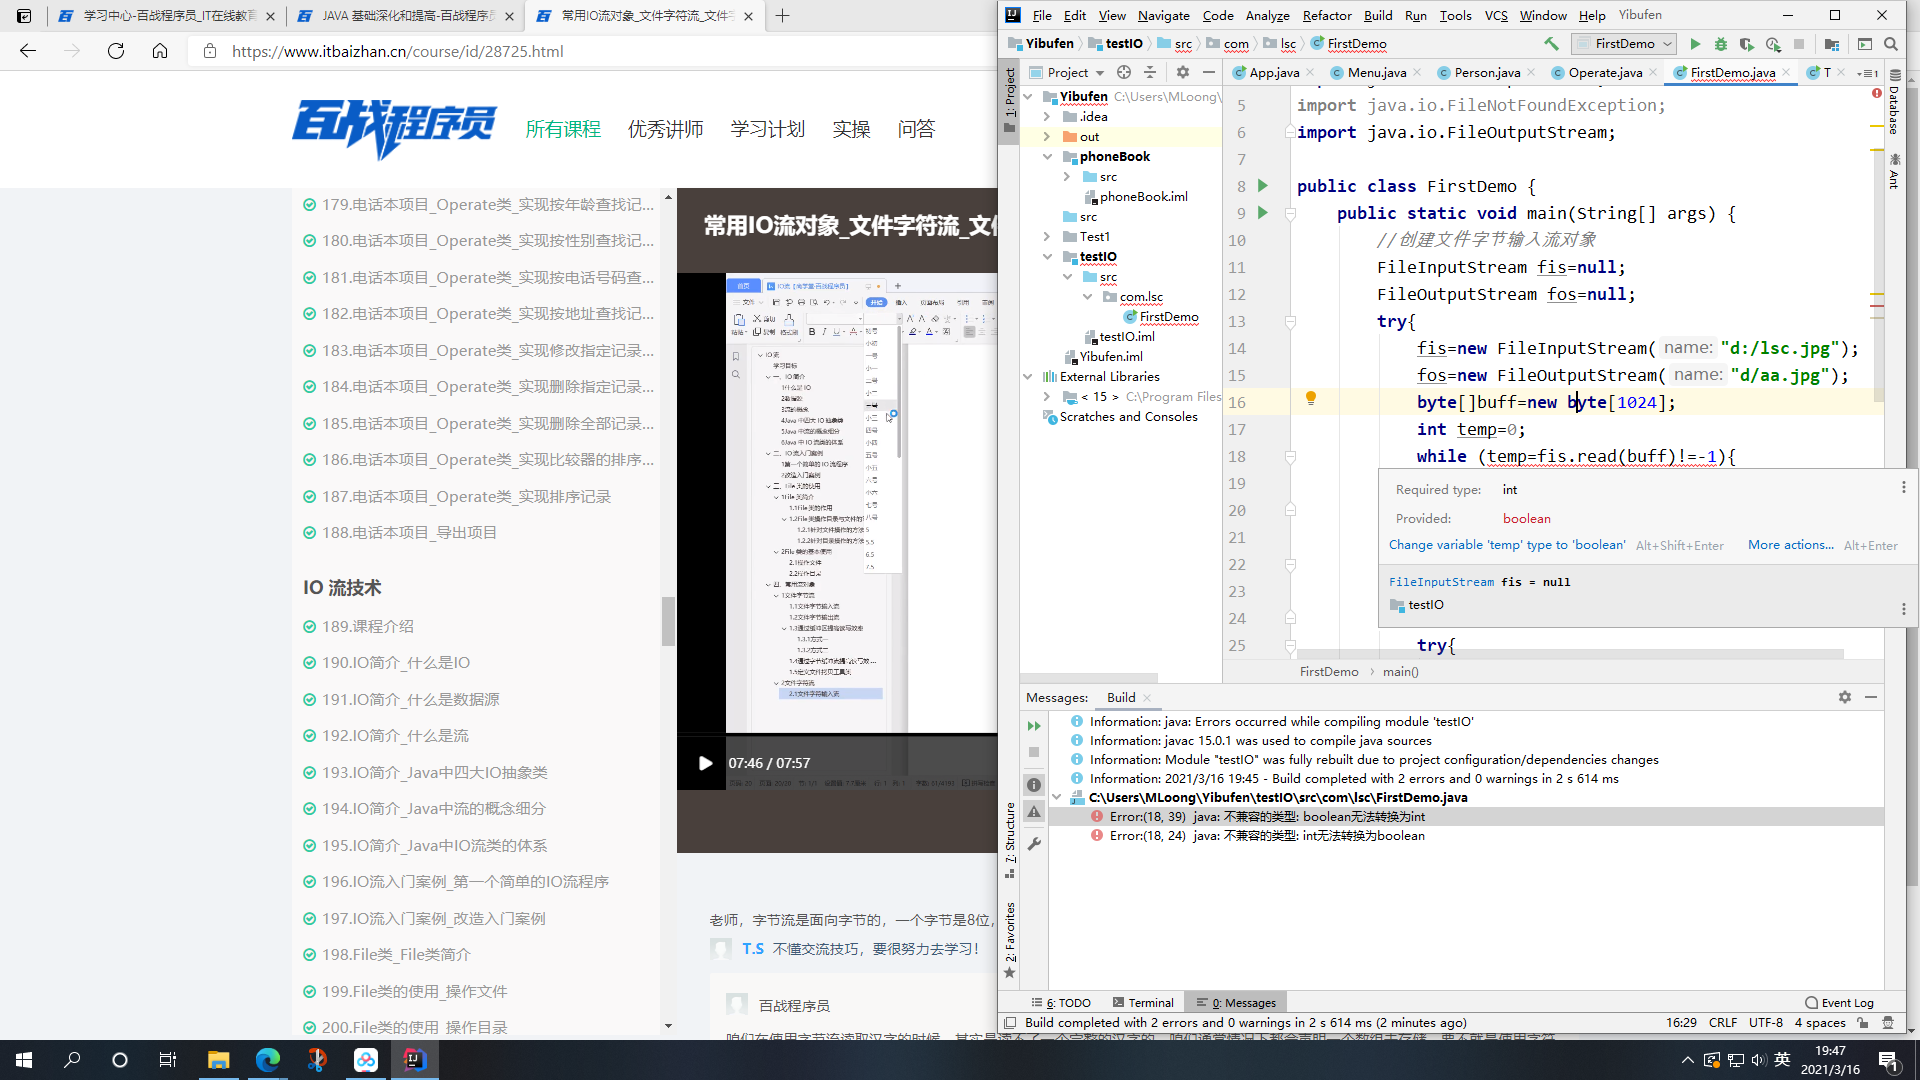The height and width of the screenshot is (1080, 1920).
Task: Open IntelliJ IDEA from taskbar
Action: [x=414, y=1060]
